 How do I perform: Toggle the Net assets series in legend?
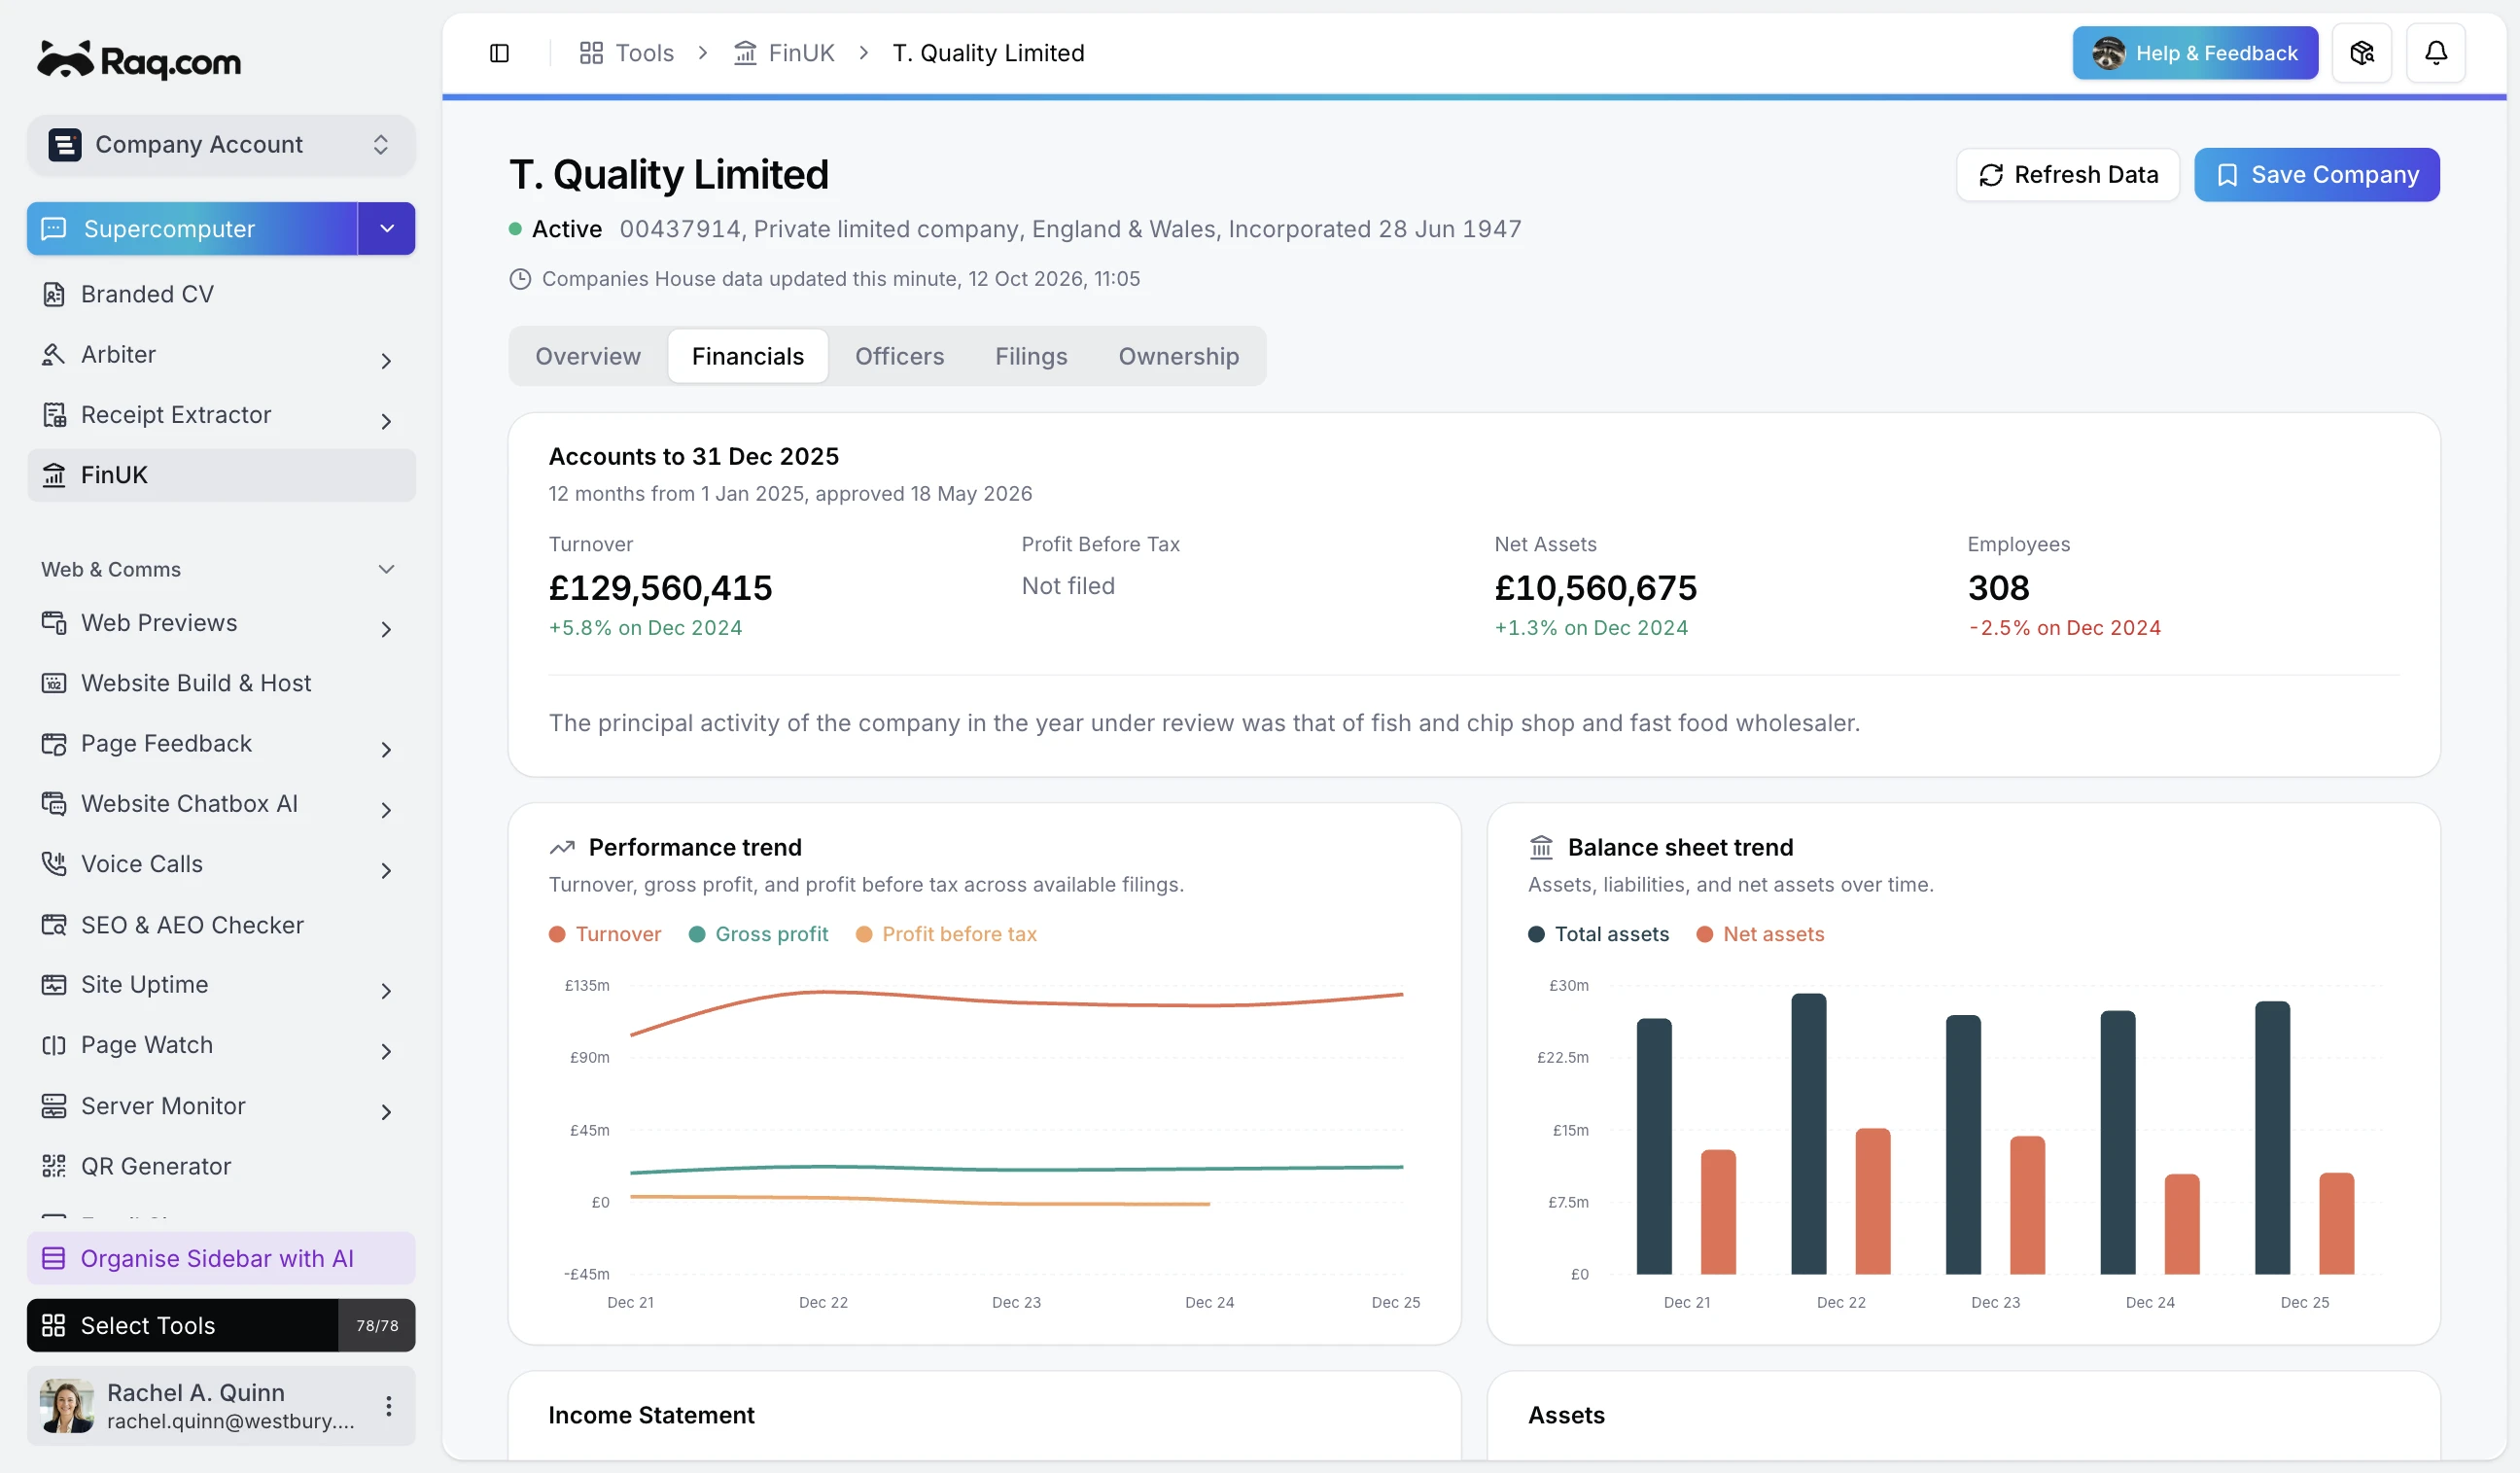click(x=1760, y=934)
